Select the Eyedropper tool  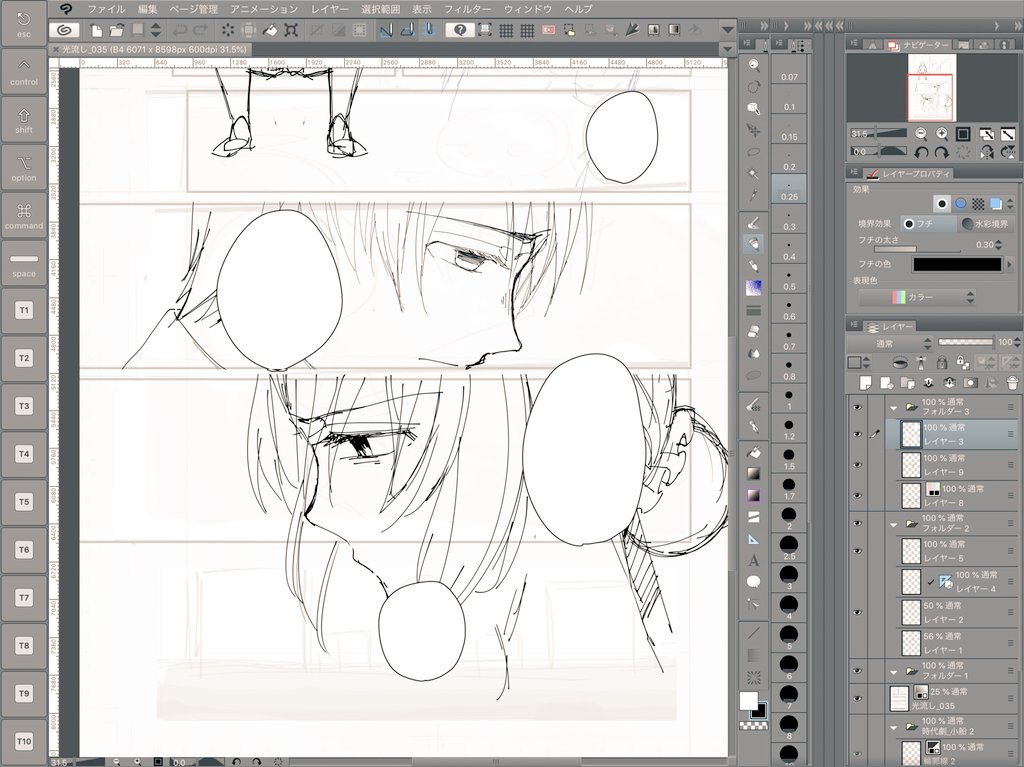pyautogui.click(x=754, y=195)
